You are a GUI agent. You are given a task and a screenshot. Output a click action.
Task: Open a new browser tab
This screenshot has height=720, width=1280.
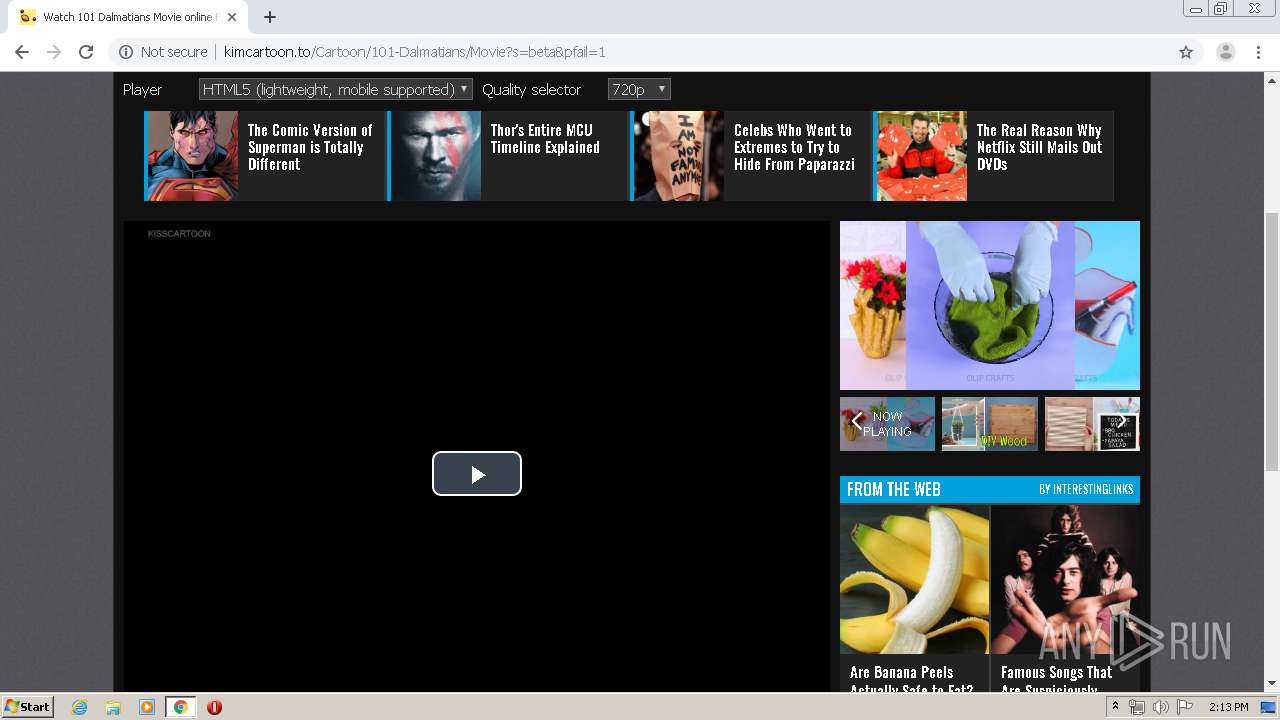tap(270, 17)
